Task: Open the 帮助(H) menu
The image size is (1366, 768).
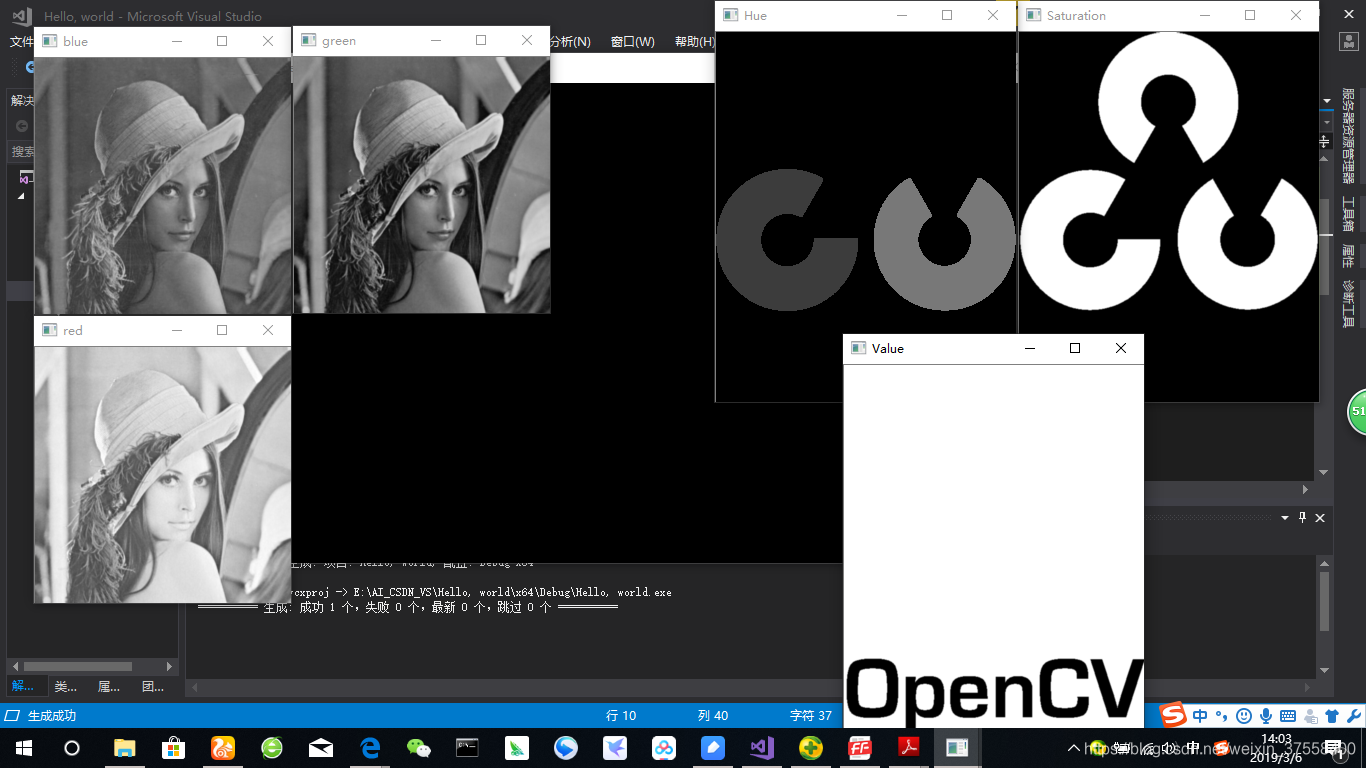Action: (694, 42)
